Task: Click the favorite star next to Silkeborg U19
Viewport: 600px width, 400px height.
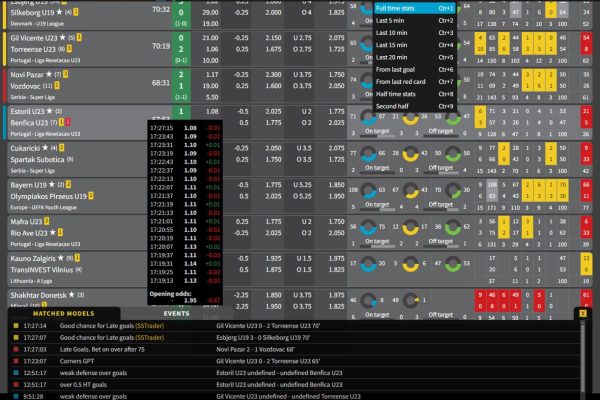Action: pyautogui.click(x=58, y=12)
